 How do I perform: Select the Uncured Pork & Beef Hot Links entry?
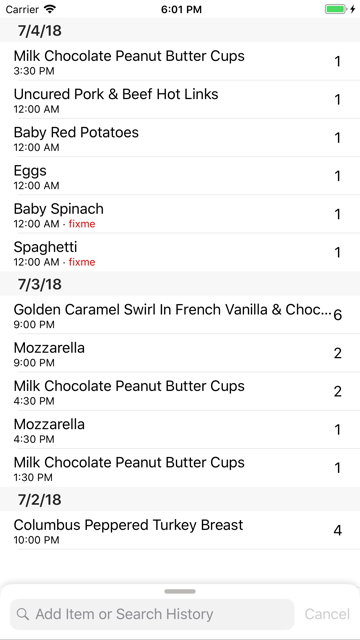coord(180,100)
